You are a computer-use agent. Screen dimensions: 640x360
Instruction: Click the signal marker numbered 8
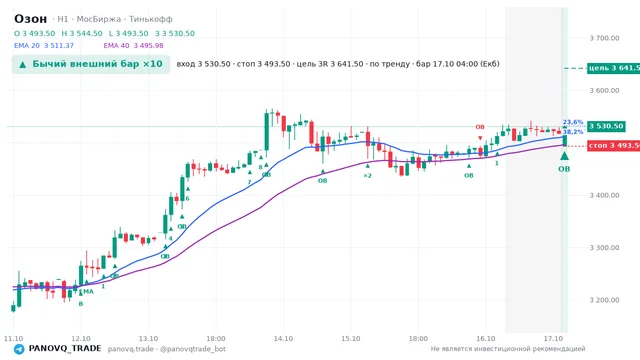point(260,167)
